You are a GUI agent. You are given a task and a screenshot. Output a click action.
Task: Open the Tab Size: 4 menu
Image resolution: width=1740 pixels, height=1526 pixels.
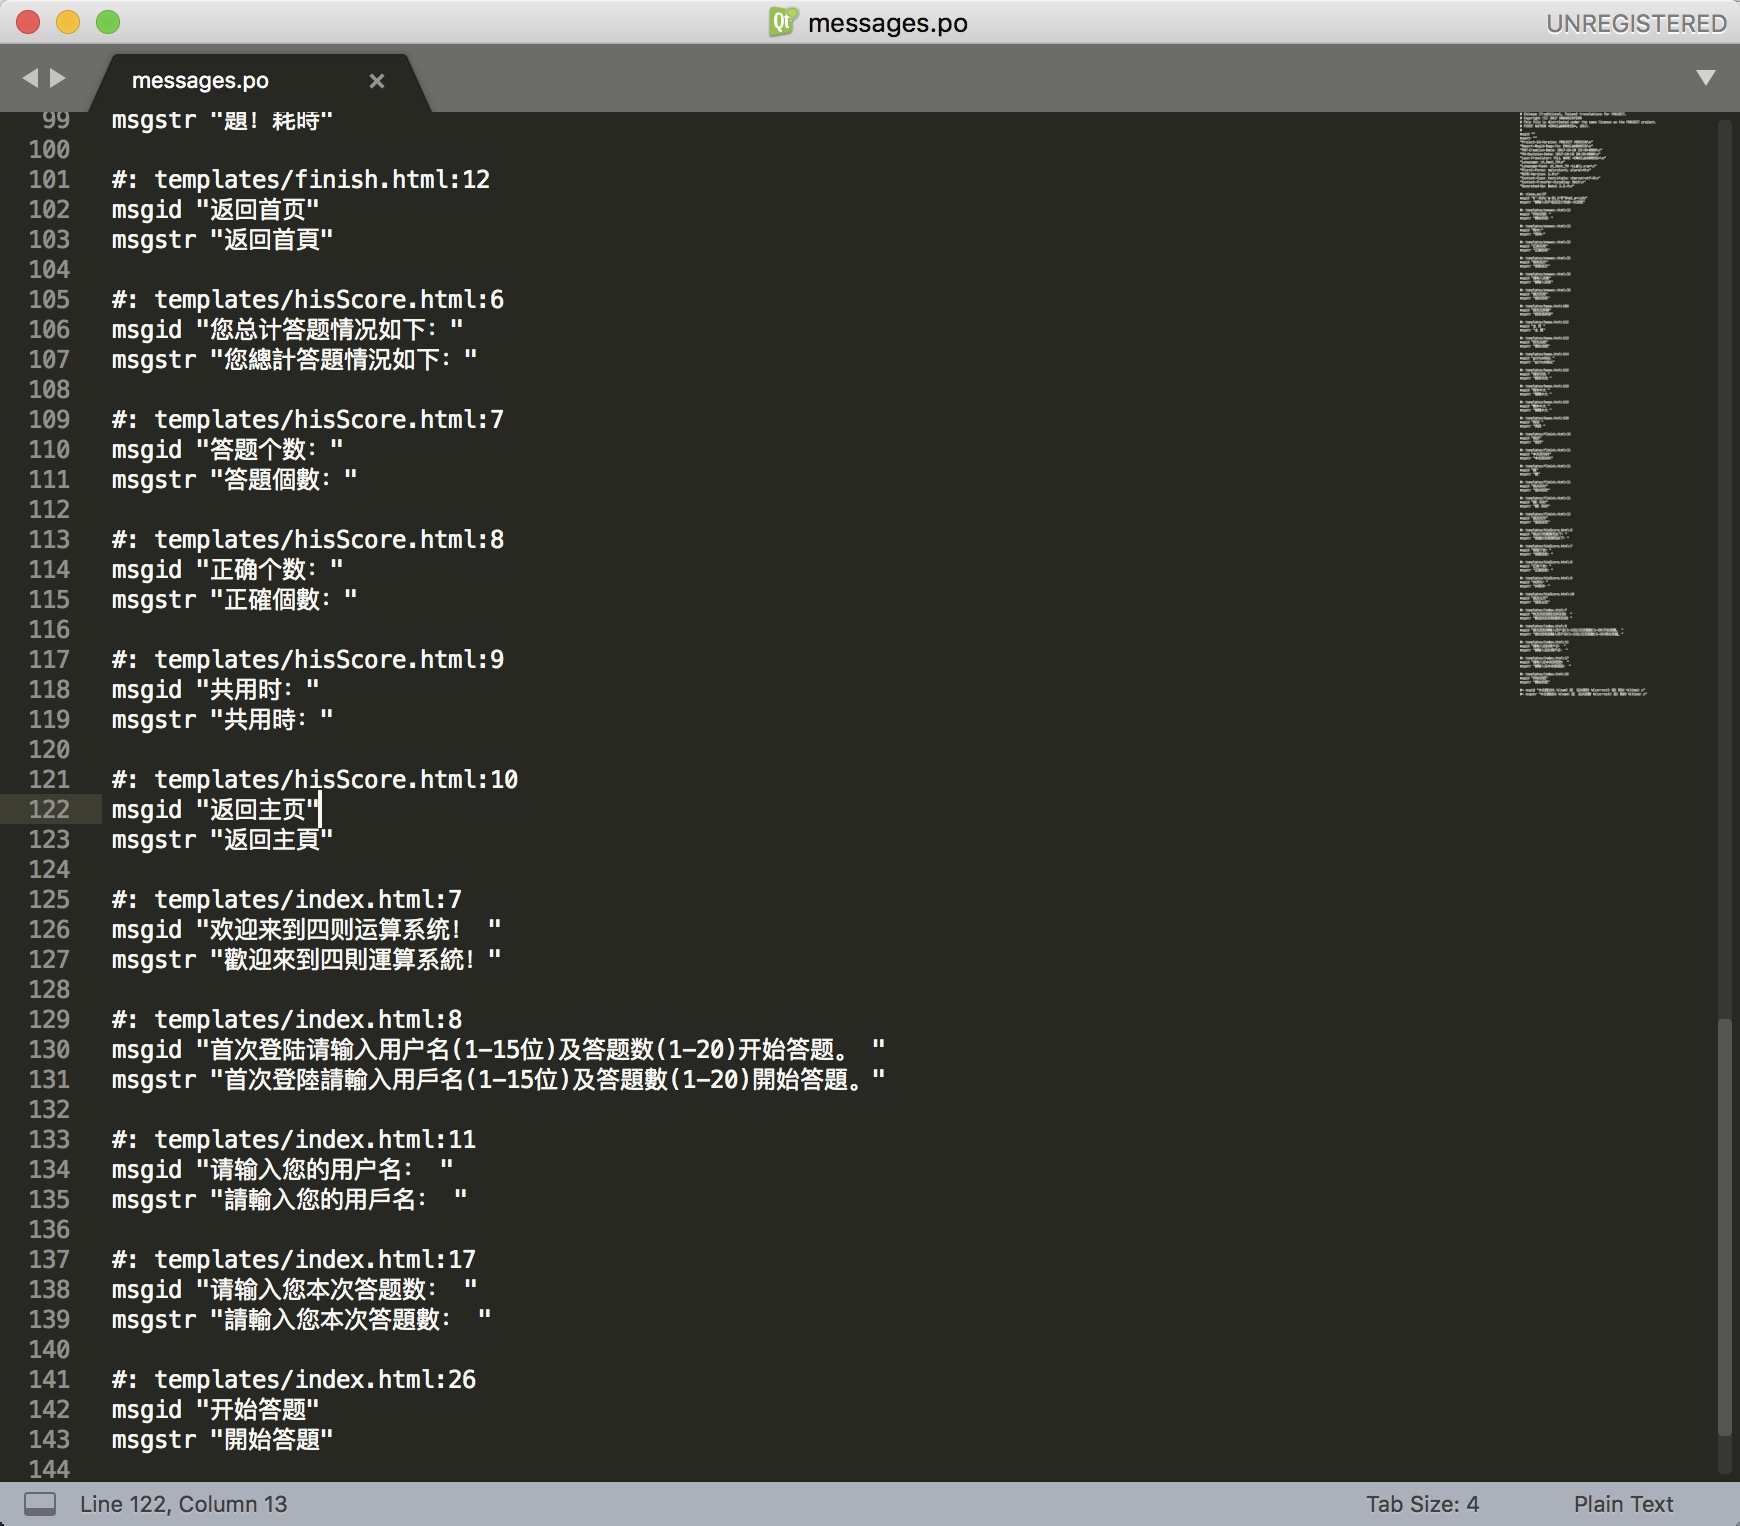point(1422,1504)
